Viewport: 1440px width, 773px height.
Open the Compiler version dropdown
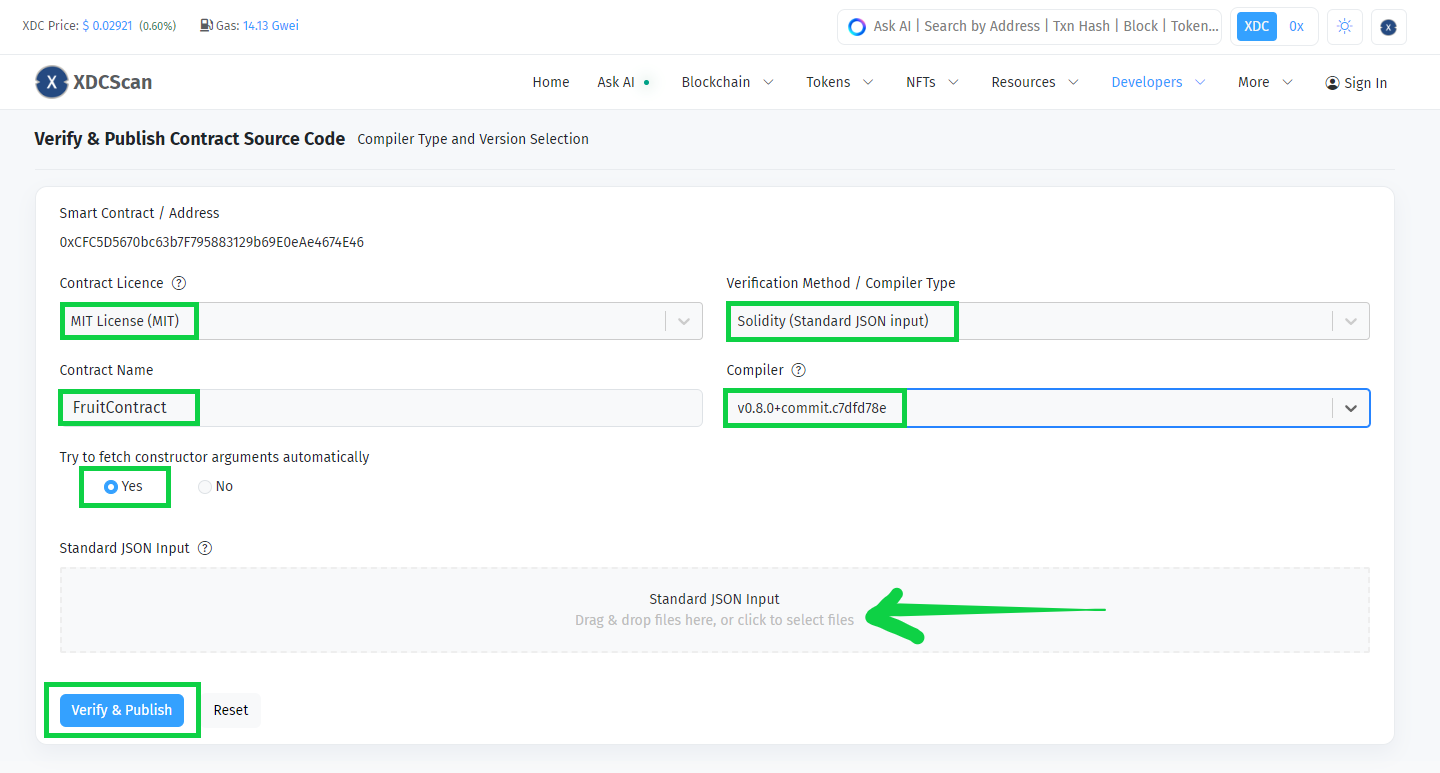[1048, 408]
